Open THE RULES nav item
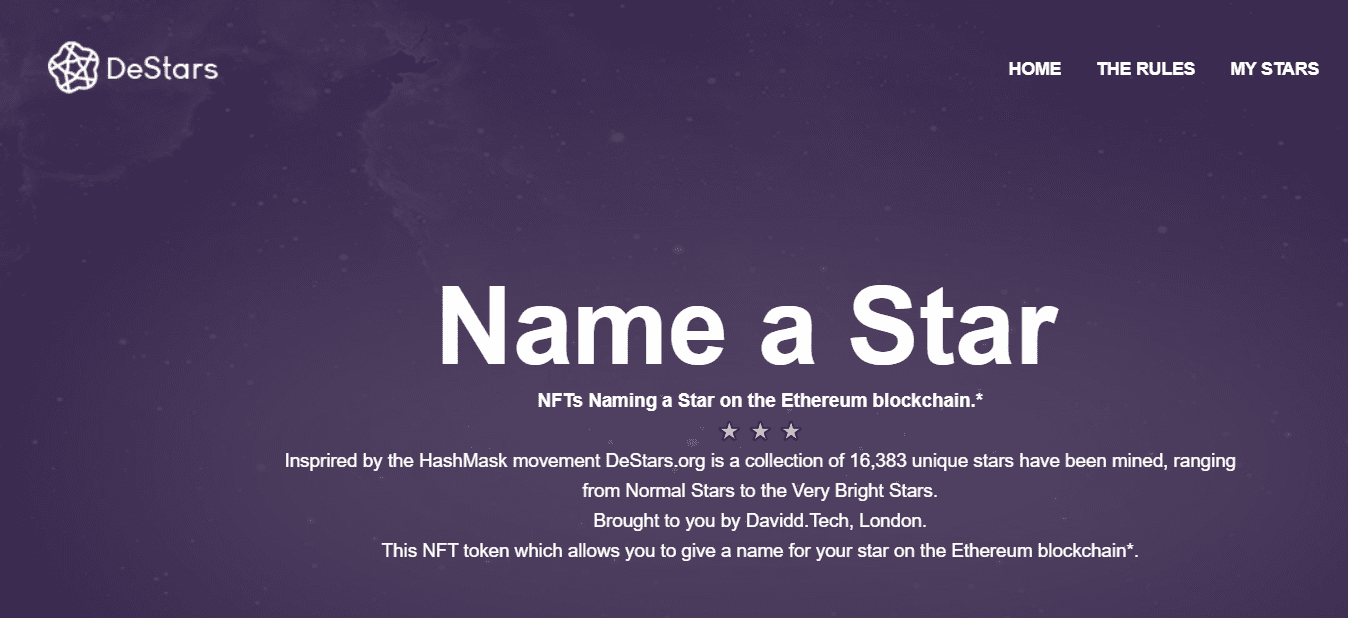The image size is (1348, 618). pyautogui.click(x=1145, y=69)
